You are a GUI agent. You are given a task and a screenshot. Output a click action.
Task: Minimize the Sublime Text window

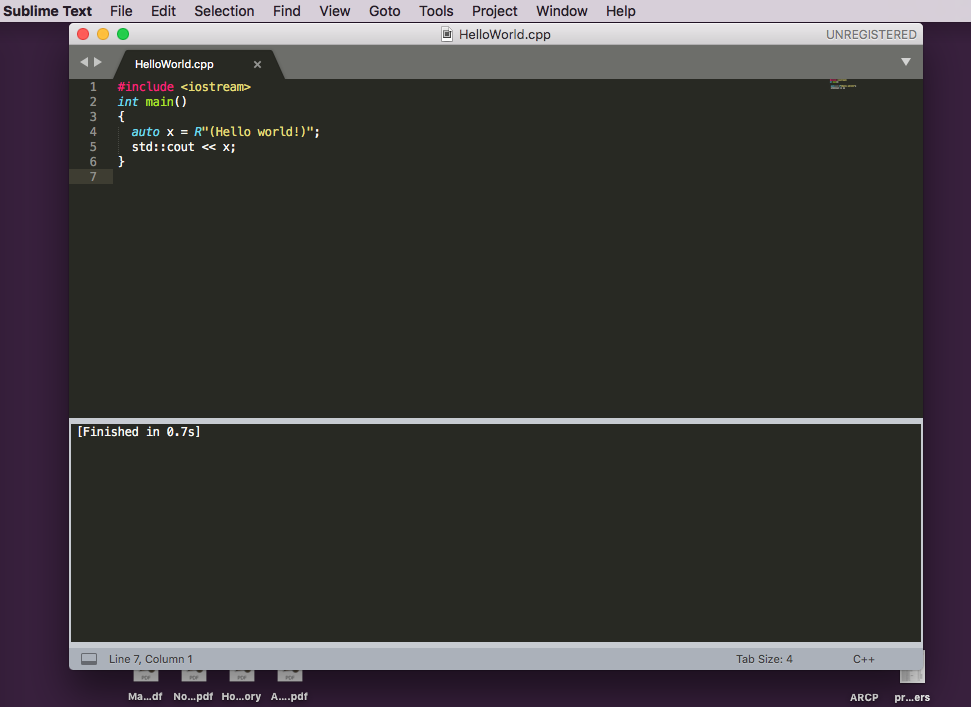tap(103, 34)
